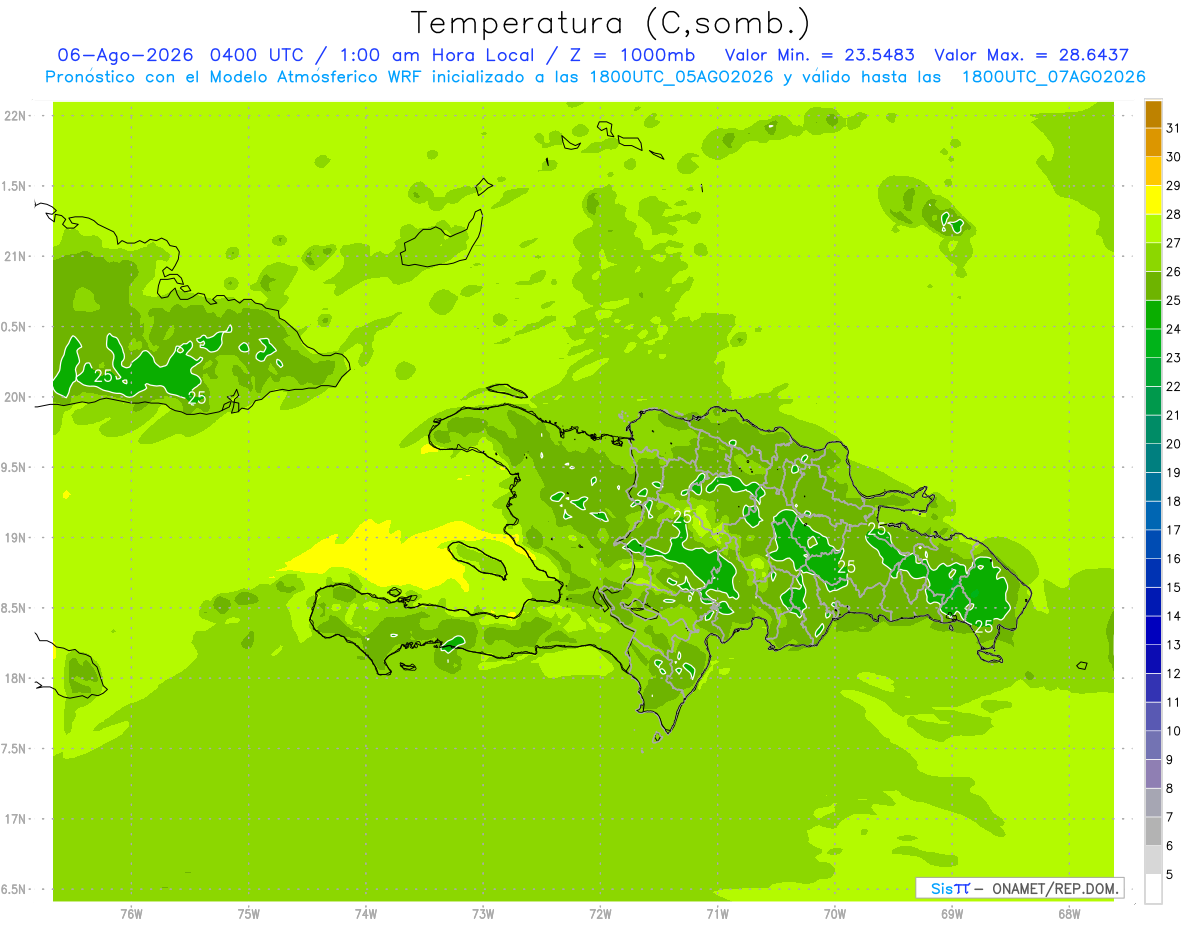Click the Valor Min. = 23.5483 text

point(819,55)
